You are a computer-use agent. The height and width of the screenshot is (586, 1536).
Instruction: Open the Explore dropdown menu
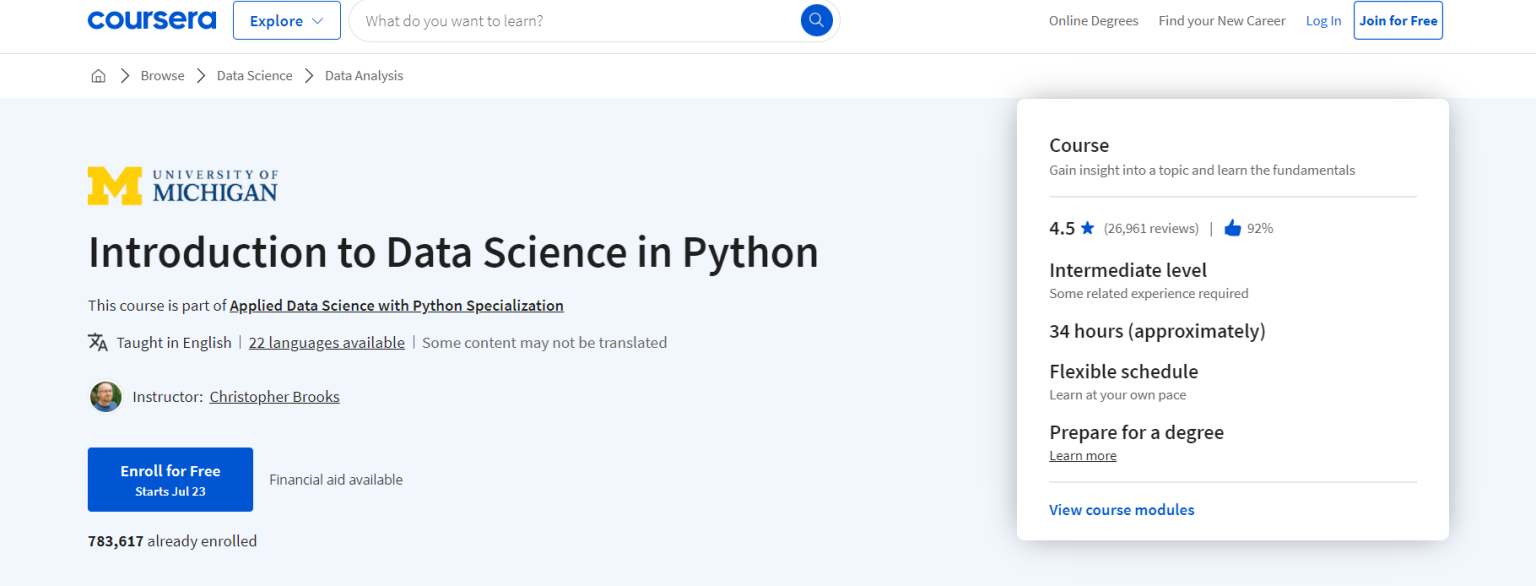(x=286, y=20)
